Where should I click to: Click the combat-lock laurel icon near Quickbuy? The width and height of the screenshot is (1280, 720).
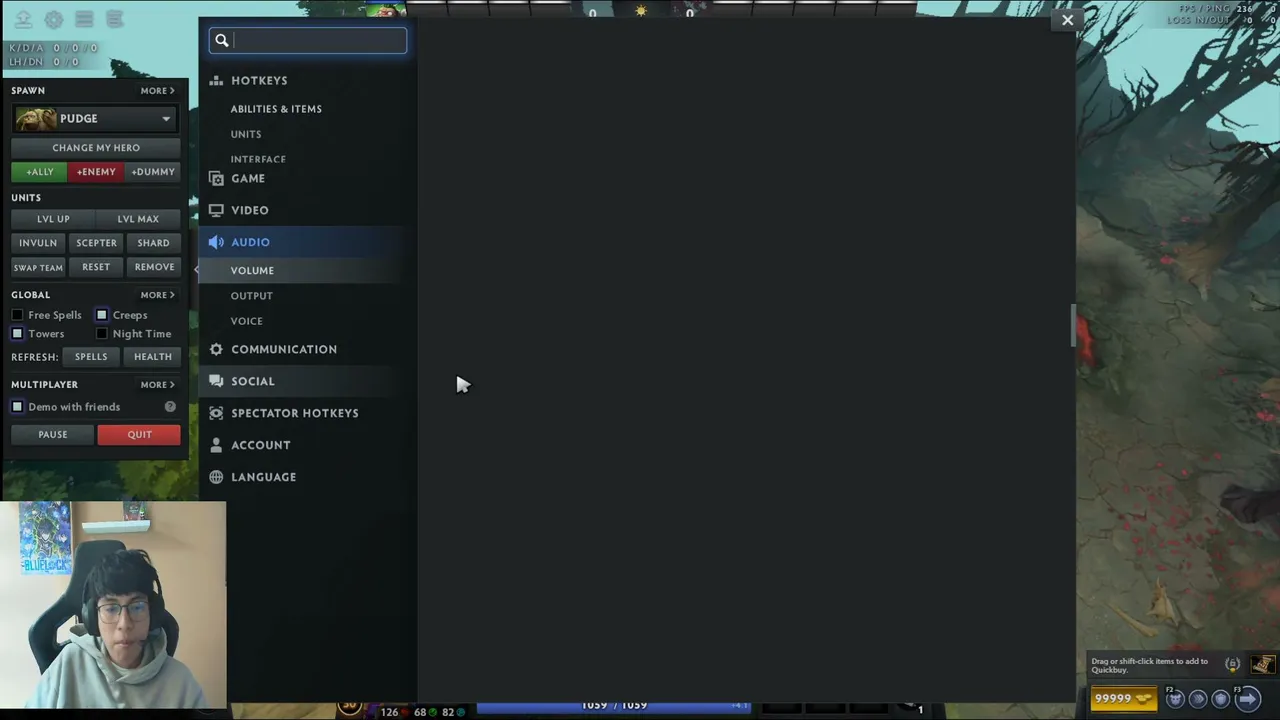pos(1232,664)
